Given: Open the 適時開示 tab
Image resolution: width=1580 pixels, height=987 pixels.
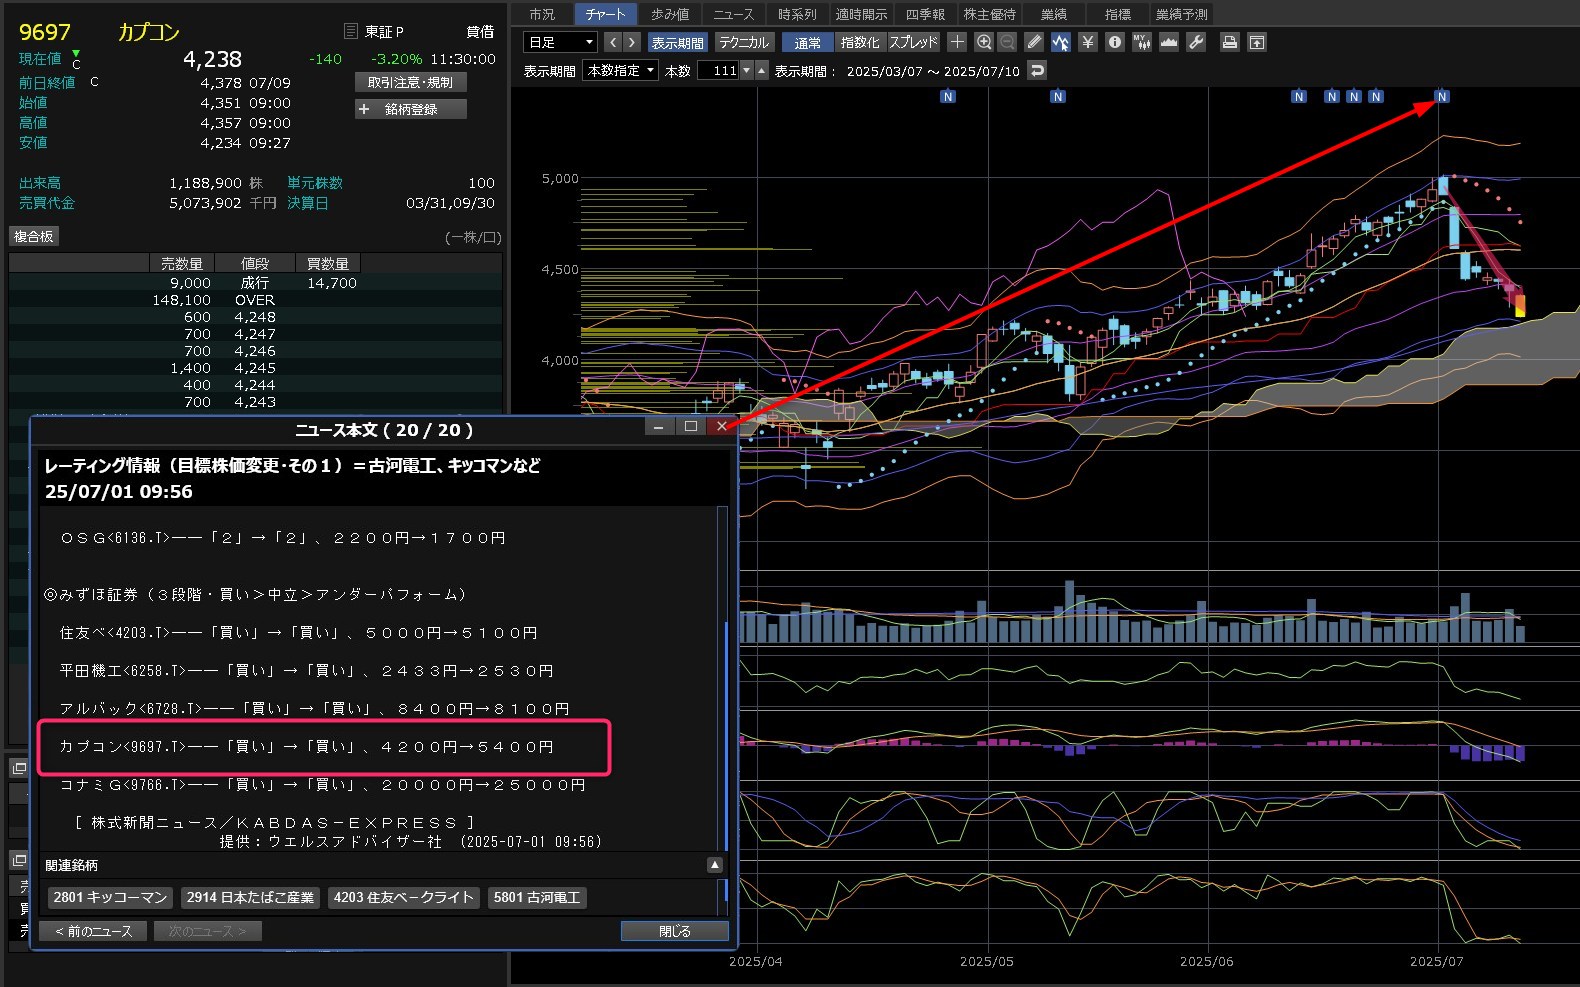Looking at the screenshot, I should (x=862, y=14).
